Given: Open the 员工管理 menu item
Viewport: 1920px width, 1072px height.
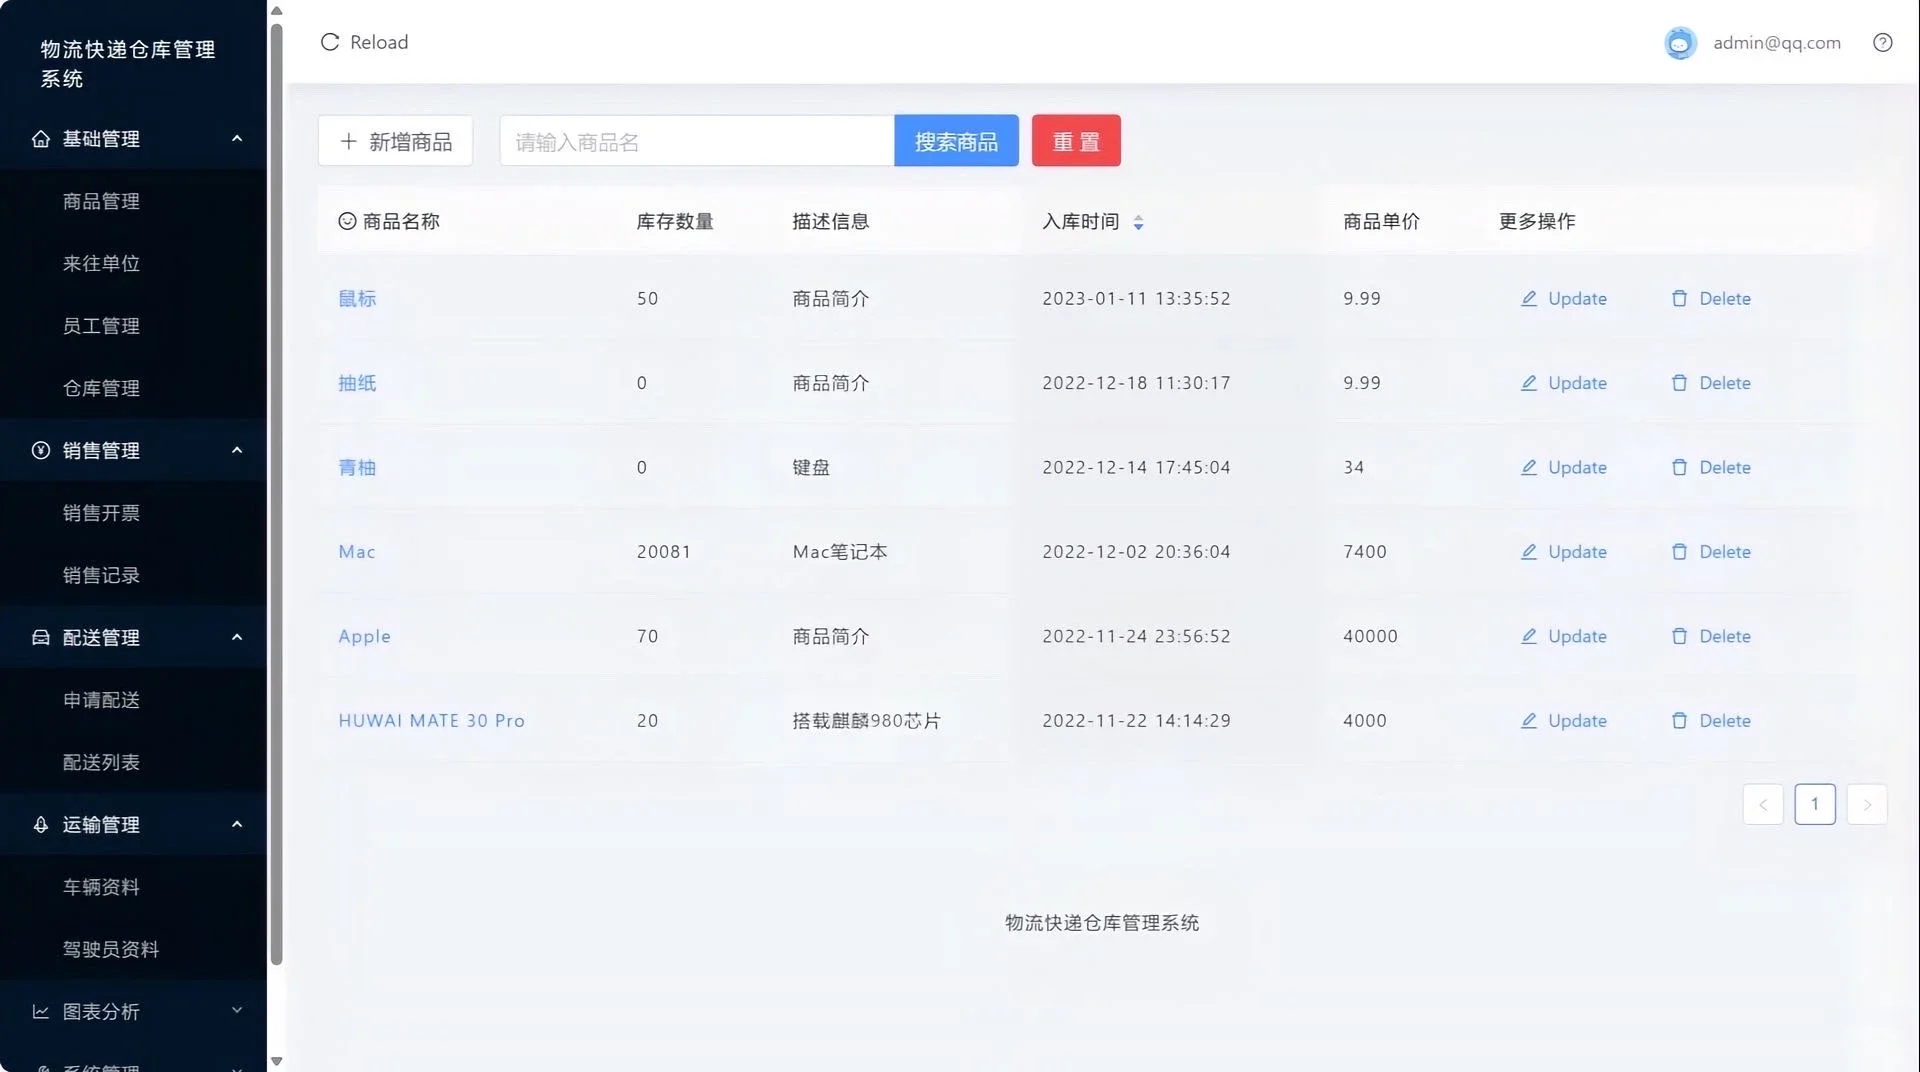Looking at the screenshot, I should (x=101, y=325).
